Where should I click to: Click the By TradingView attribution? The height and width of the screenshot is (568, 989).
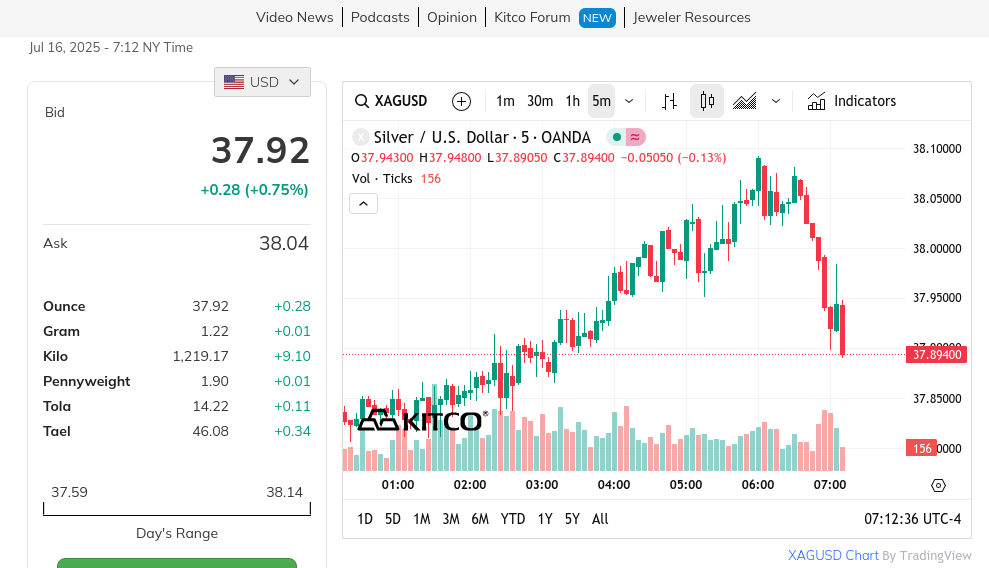[927, 555]
